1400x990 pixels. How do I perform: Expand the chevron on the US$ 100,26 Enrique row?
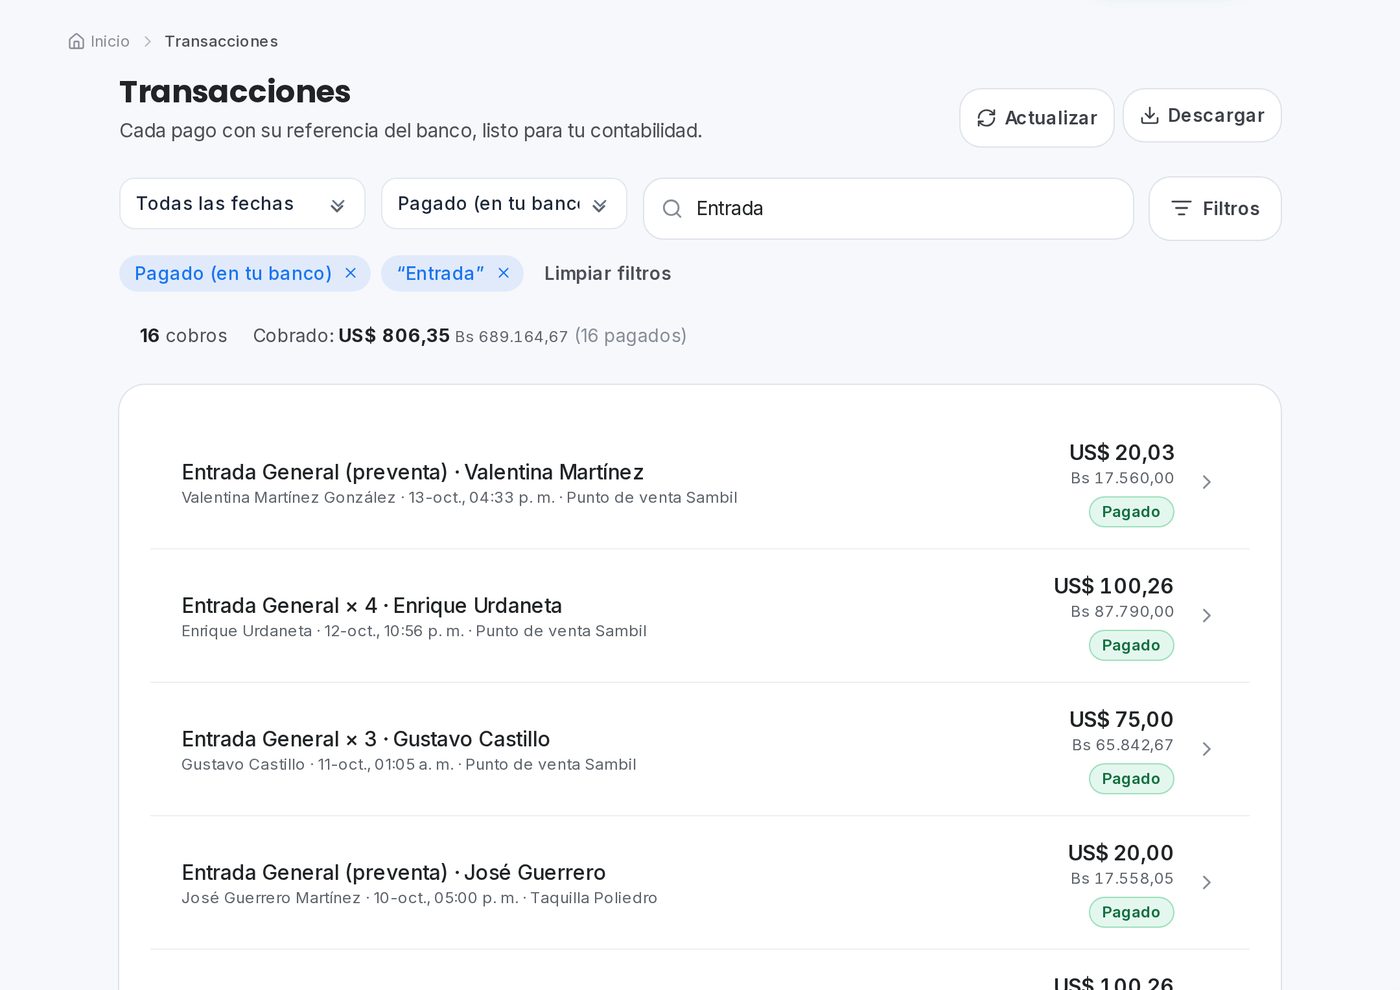(1207, 616)
